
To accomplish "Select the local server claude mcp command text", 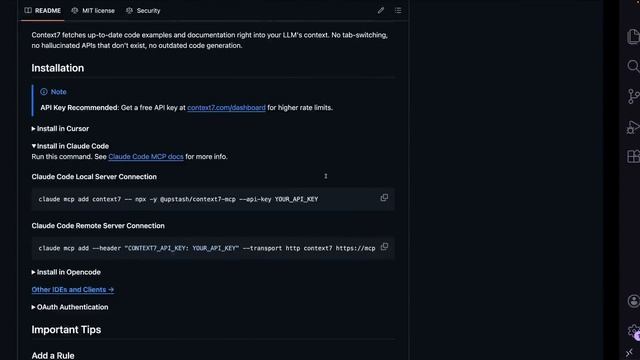I will 178,200.
